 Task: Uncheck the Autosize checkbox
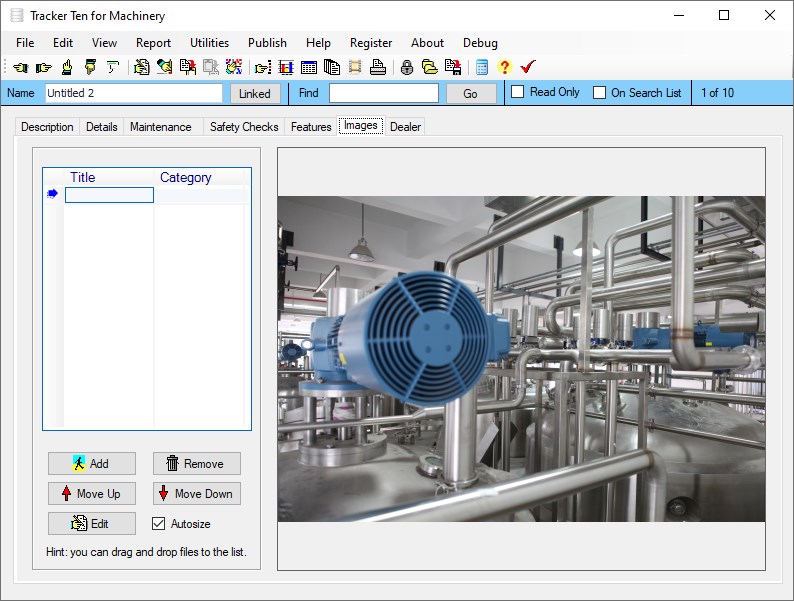click(158, 523)
